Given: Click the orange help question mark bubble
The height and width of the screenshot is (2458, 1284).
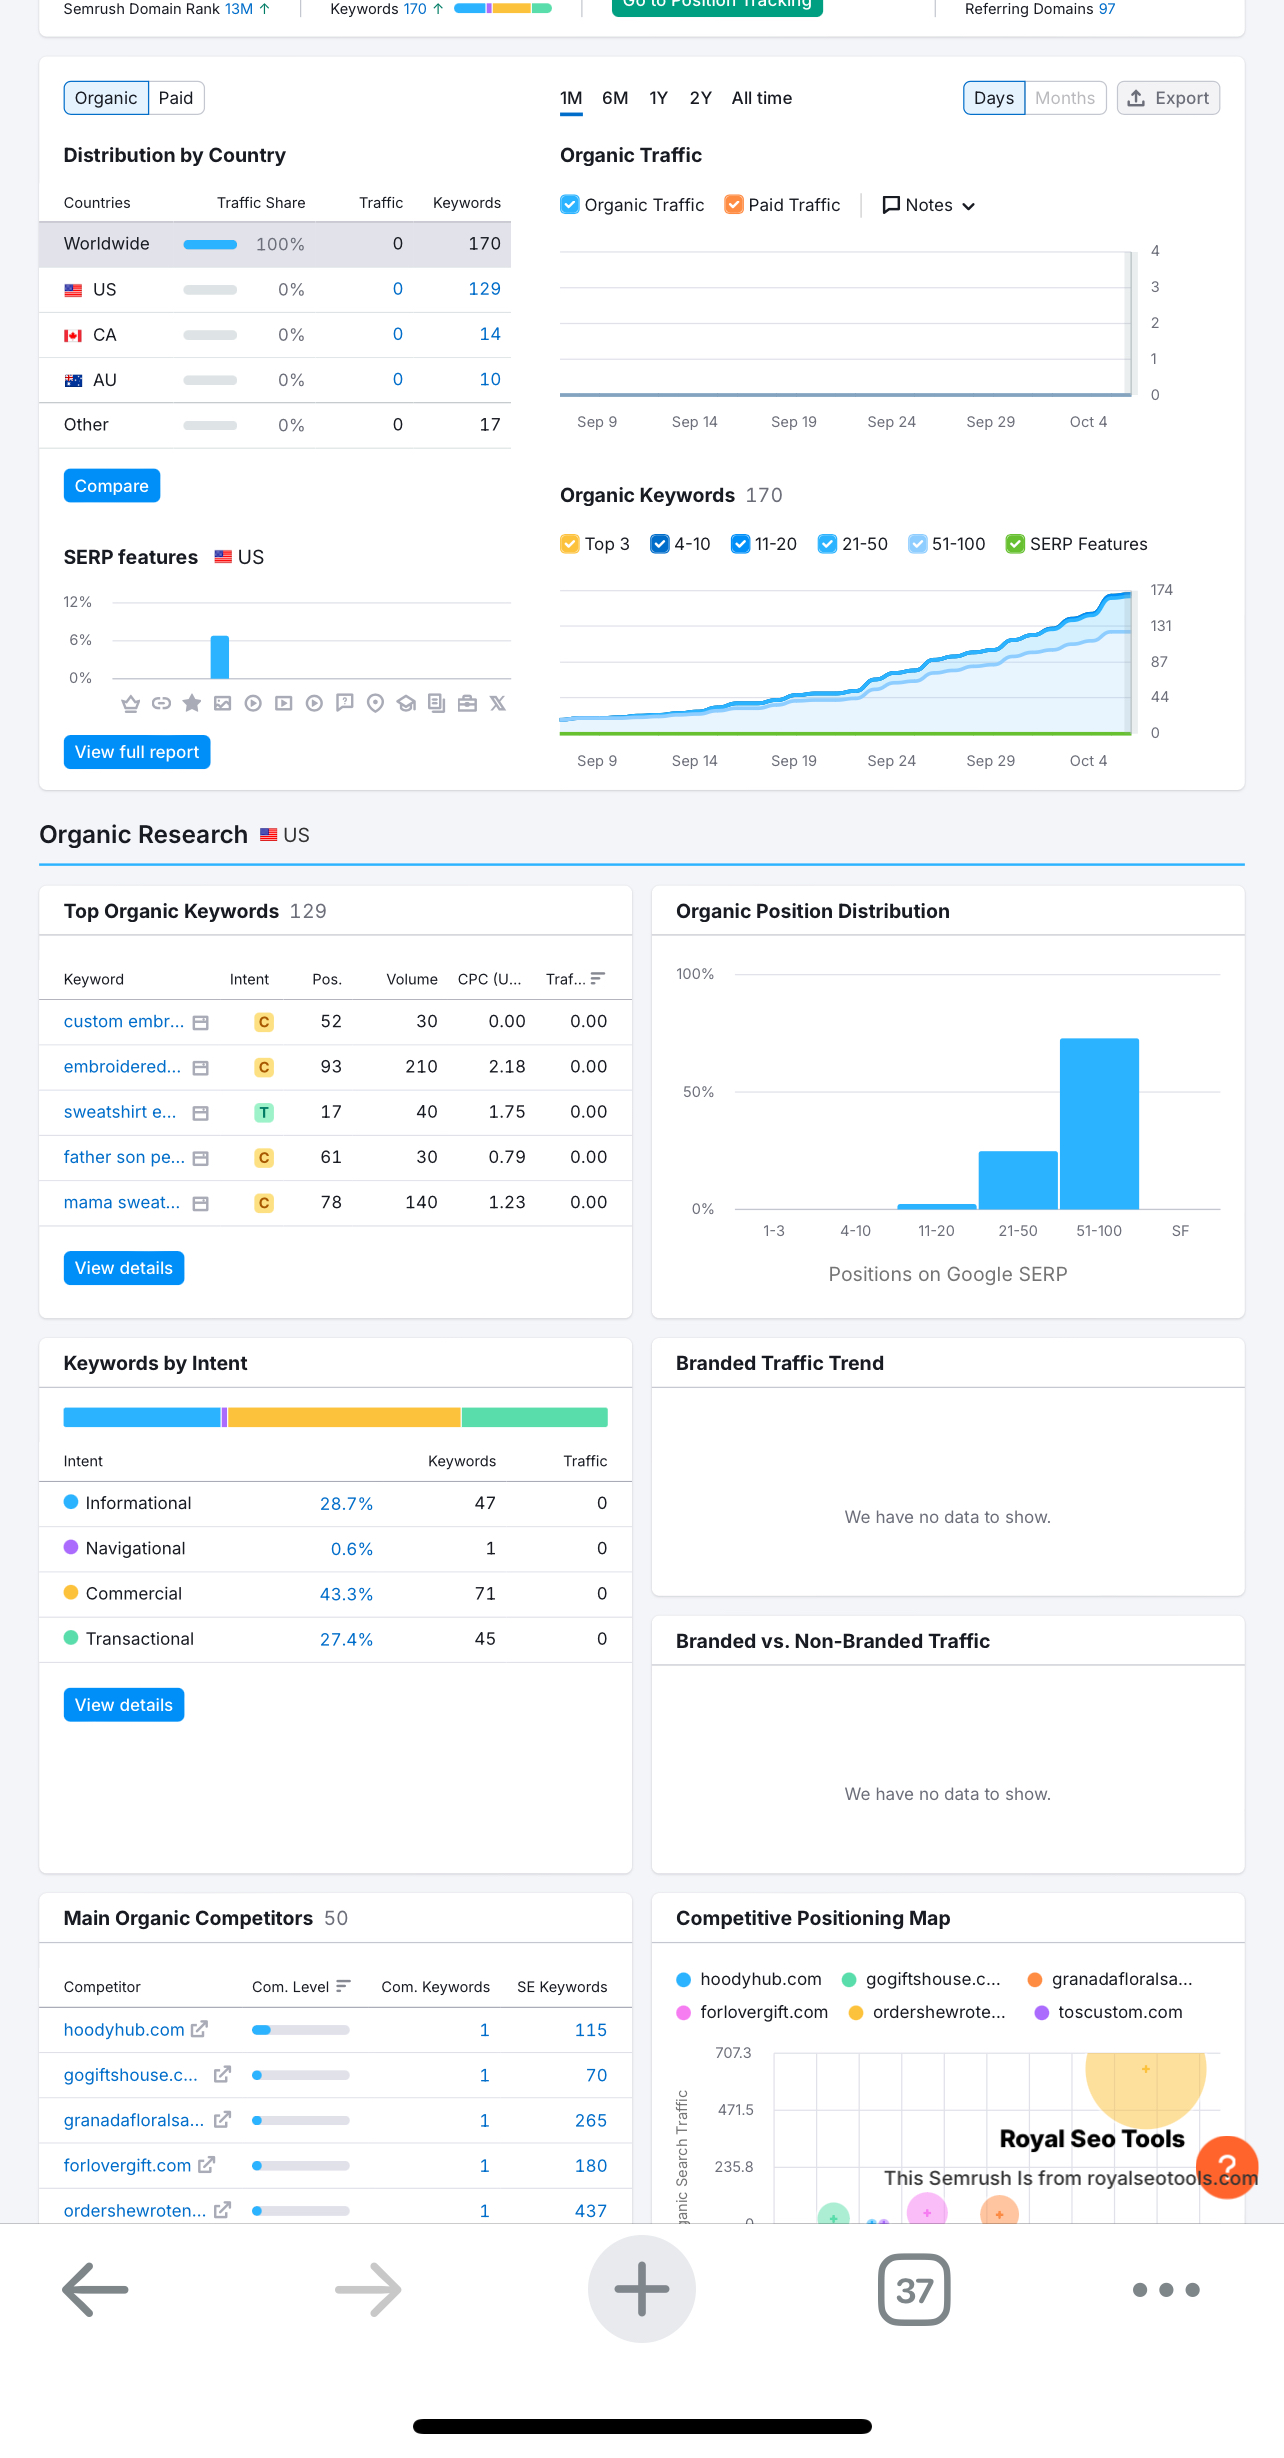Looking at the screenshot, I should [1227, 2167].
